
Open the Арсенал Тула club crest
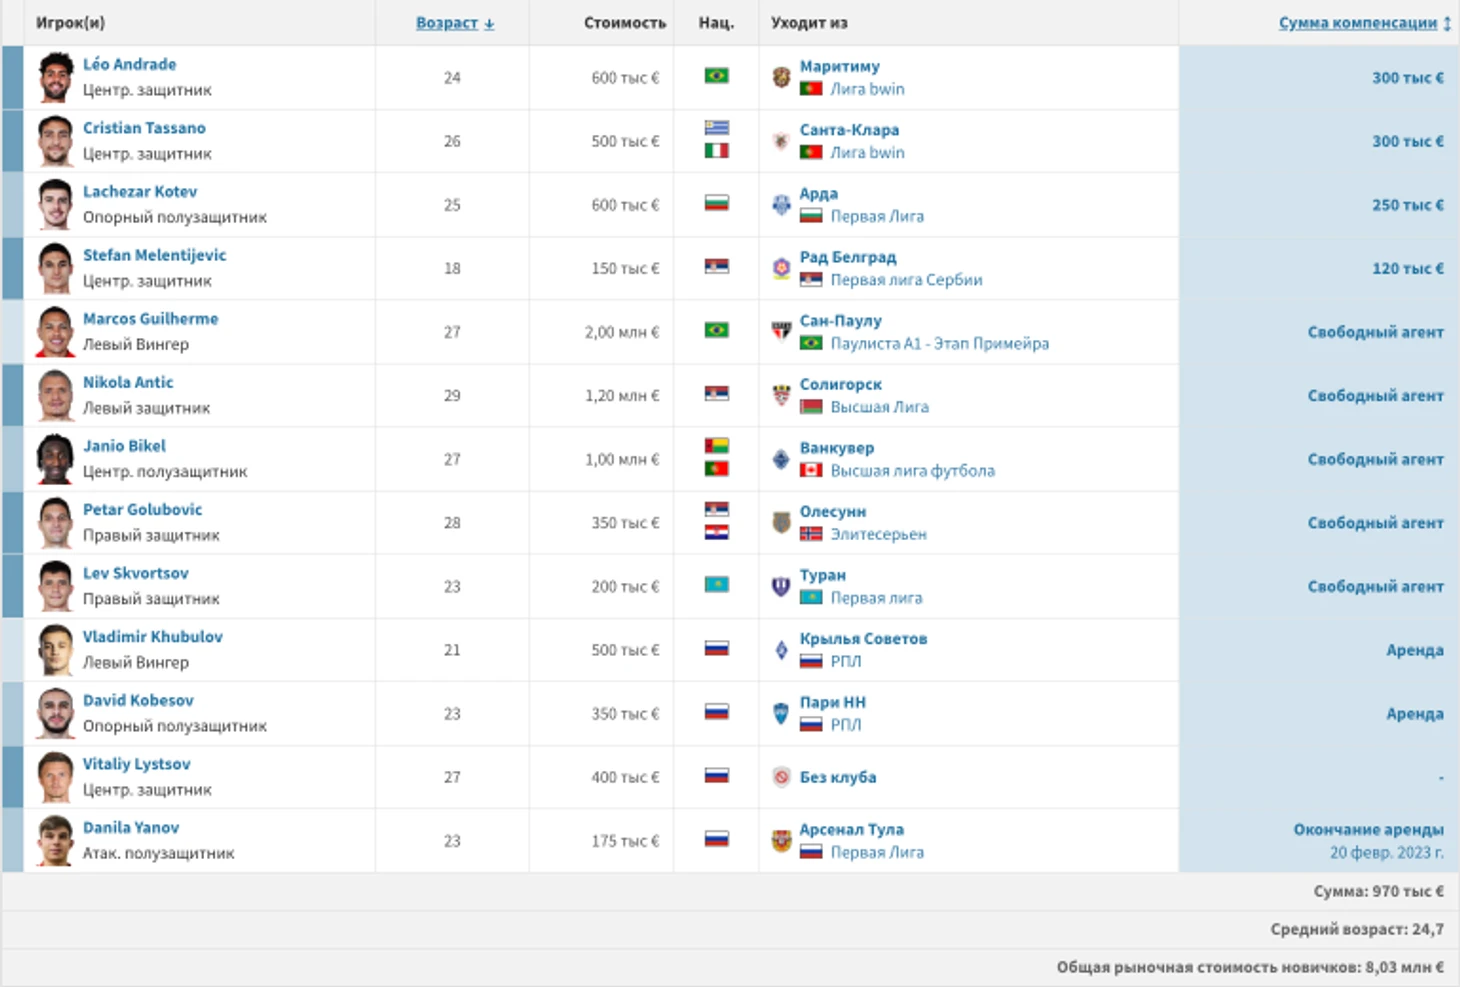tap(782, 841)
